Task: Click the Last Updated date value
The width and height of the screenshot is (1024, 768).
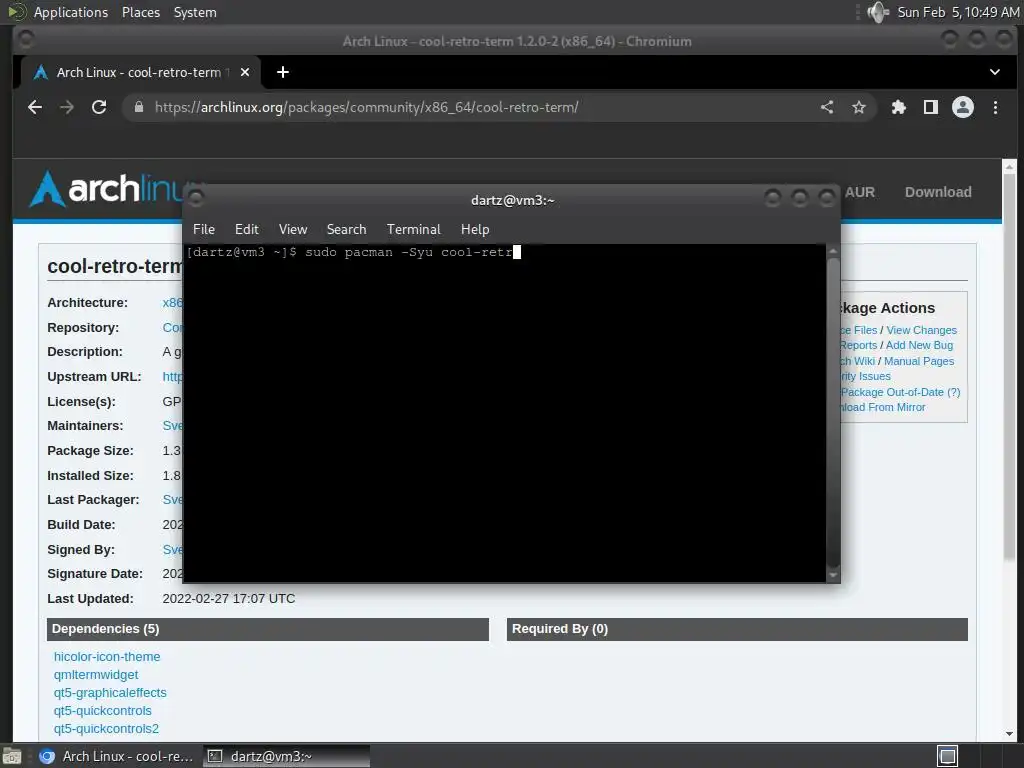Action: (x=229, y=598)
